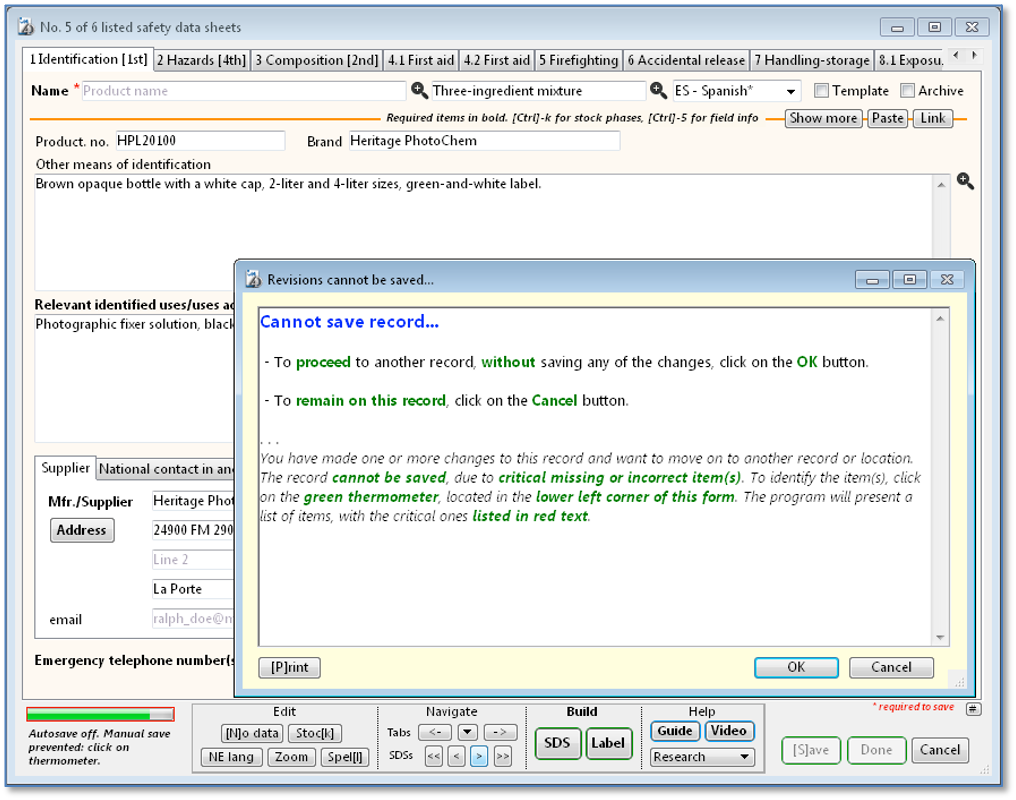1016x800 pixels.
Task: Open the 8.1 Exposure tab
Action: click(x=910, y=60)
